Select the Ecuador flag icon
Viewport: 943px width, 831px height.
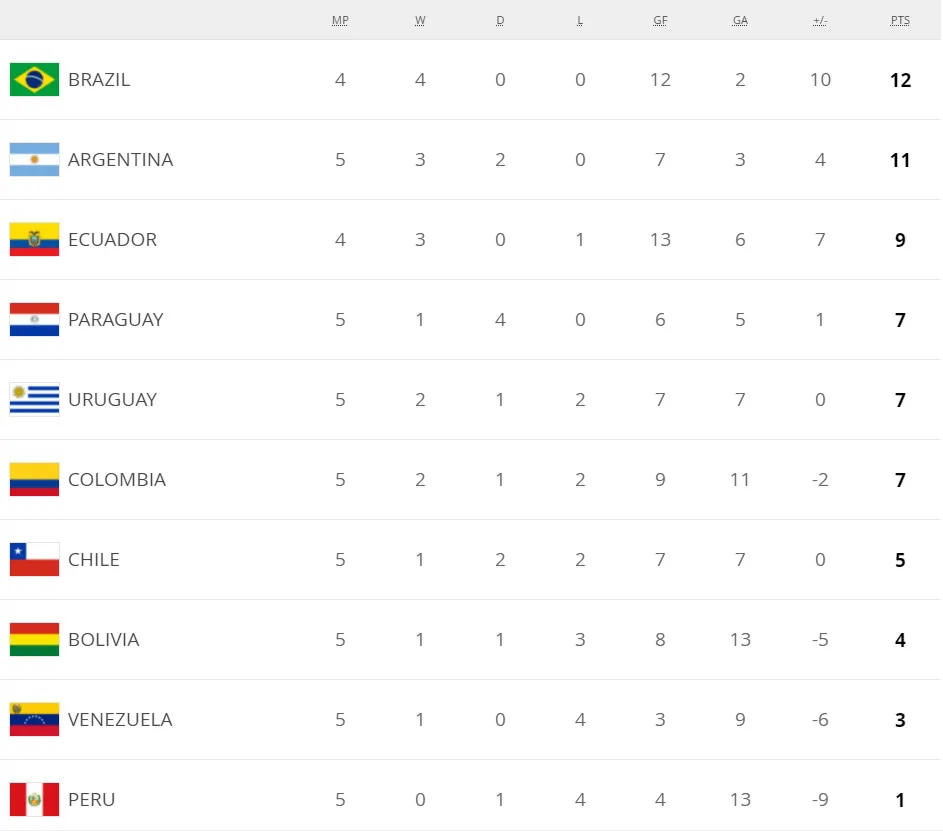(34, 239)
